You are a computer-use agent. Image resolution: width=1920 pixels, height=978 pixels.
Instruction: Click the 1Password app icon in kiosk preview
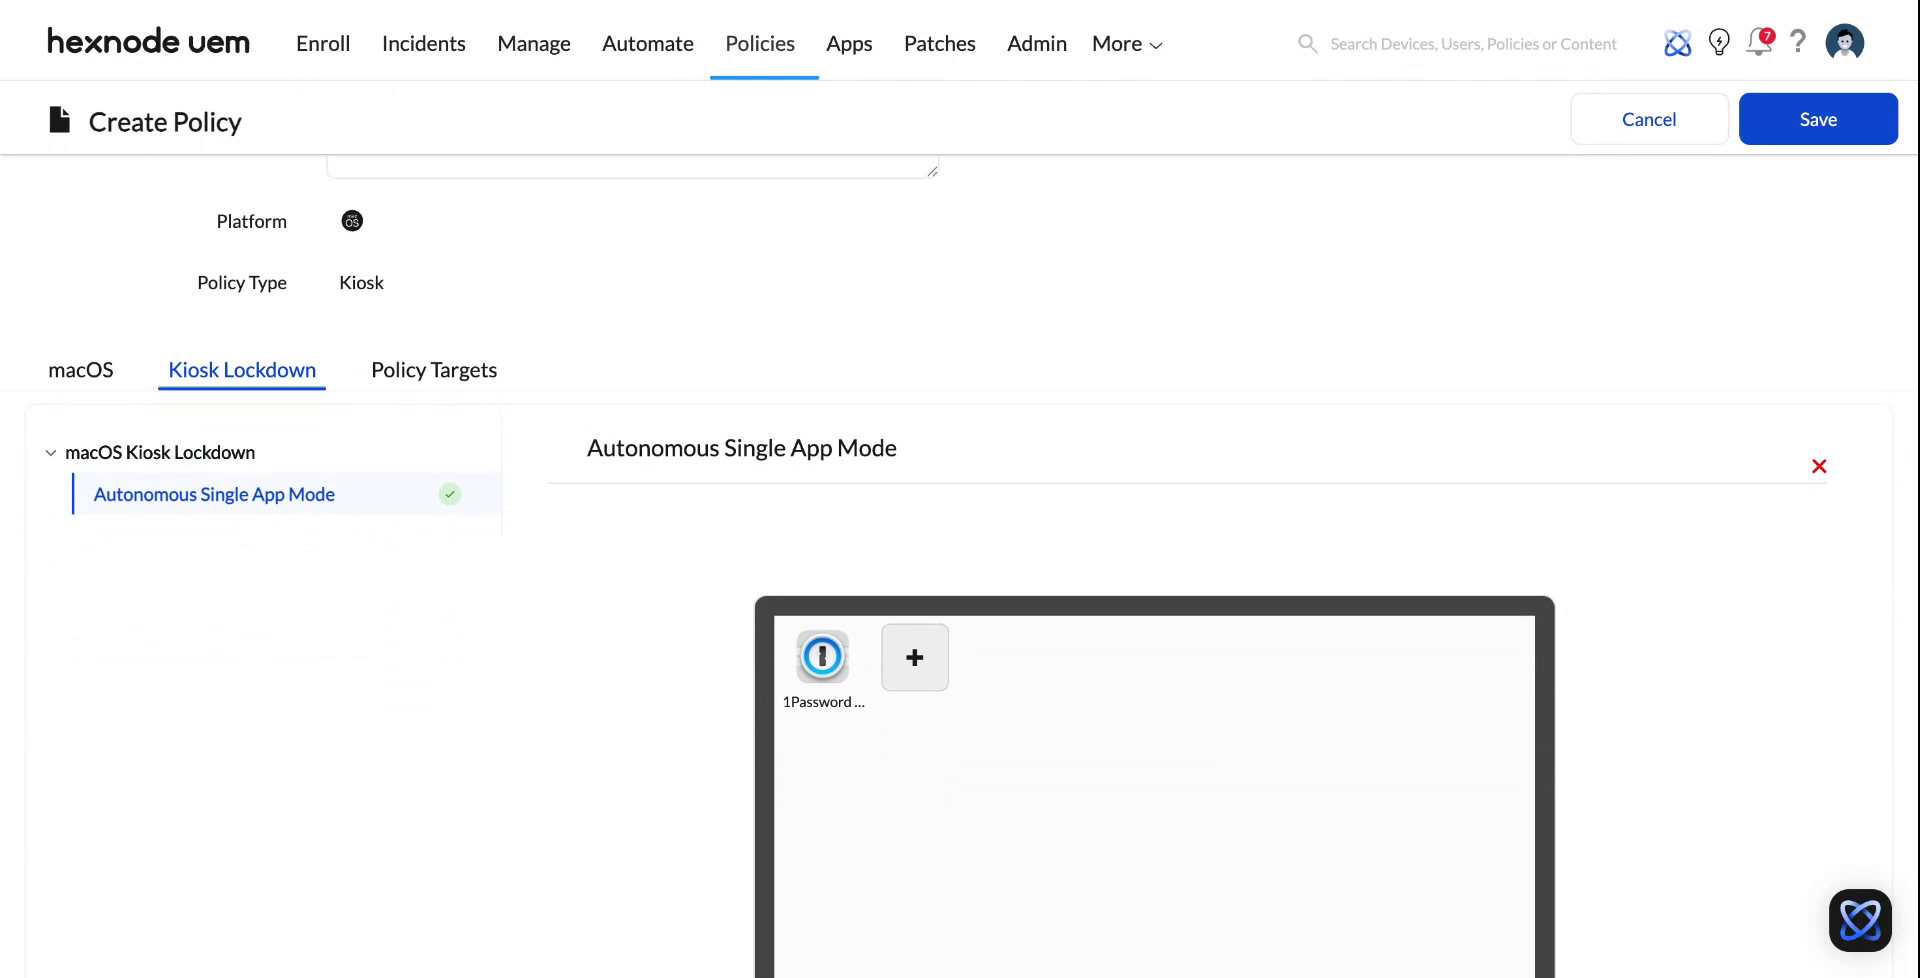pos(822,657)
